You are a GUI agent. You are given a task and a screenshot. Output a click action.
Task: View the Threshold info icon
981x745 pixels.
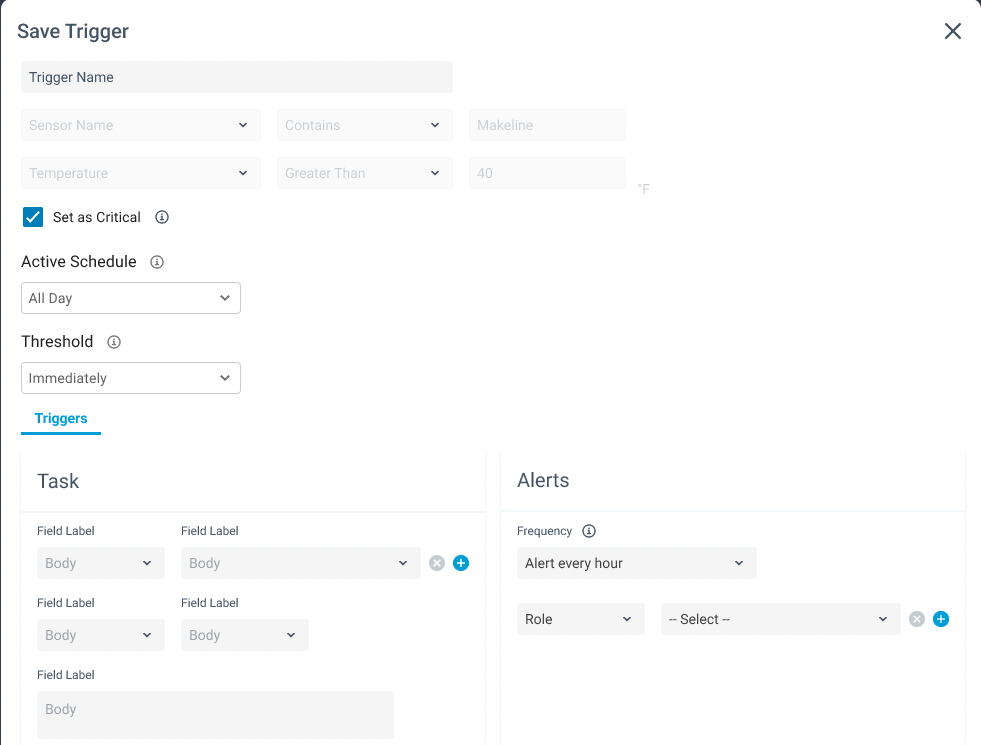point(113,342)
